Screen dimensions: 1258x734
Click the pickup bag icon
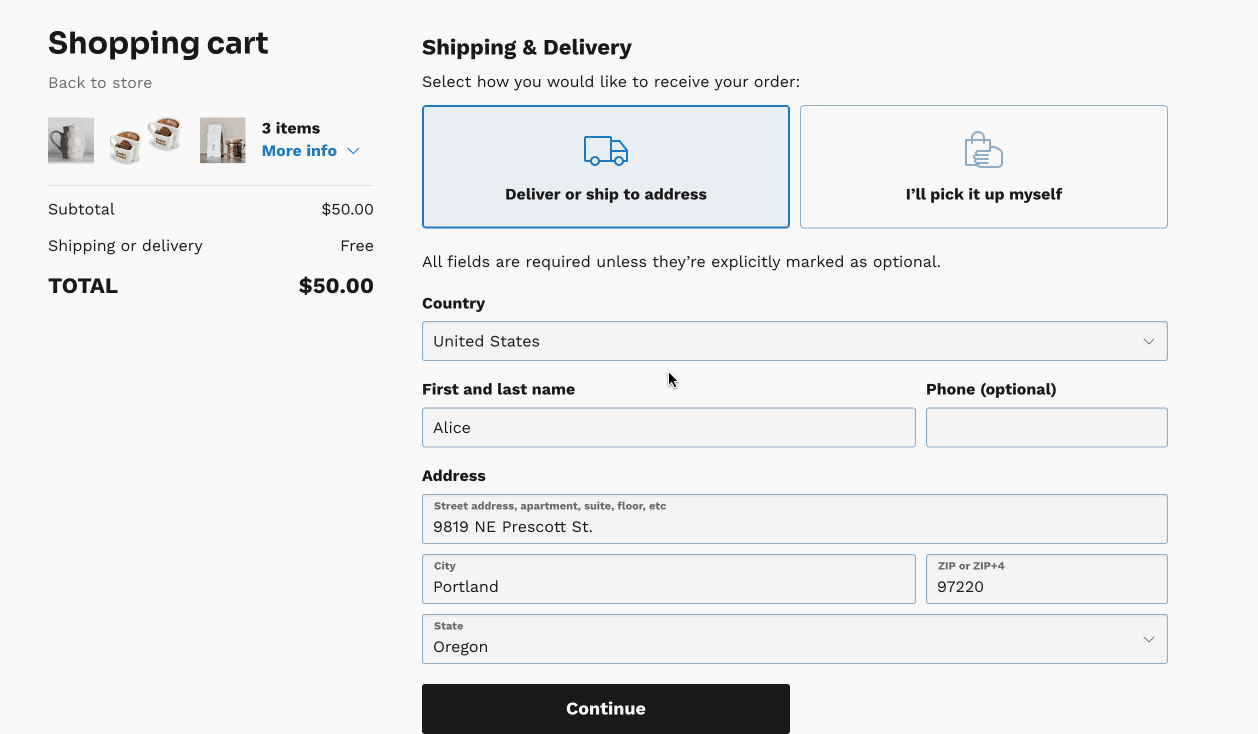point(983,149)
